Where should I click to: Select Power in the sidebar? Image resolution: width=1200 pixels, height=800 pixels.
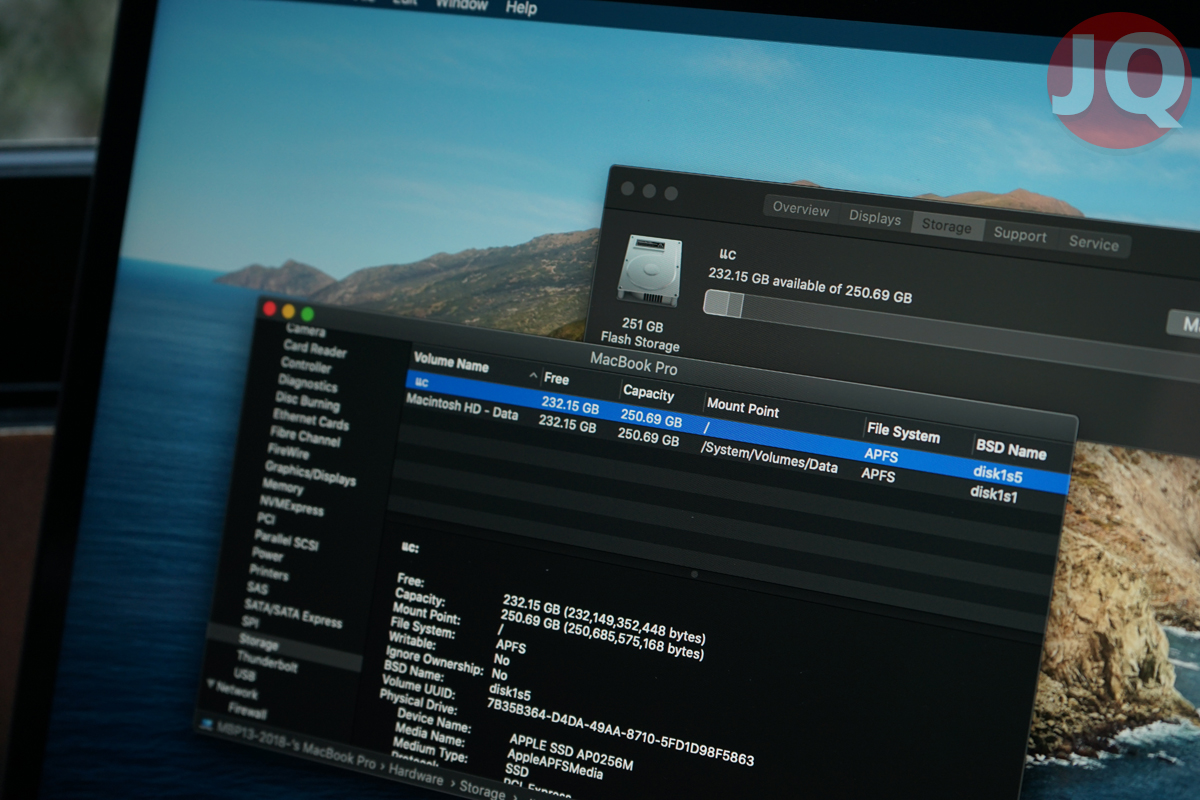(x=268, y=554)
